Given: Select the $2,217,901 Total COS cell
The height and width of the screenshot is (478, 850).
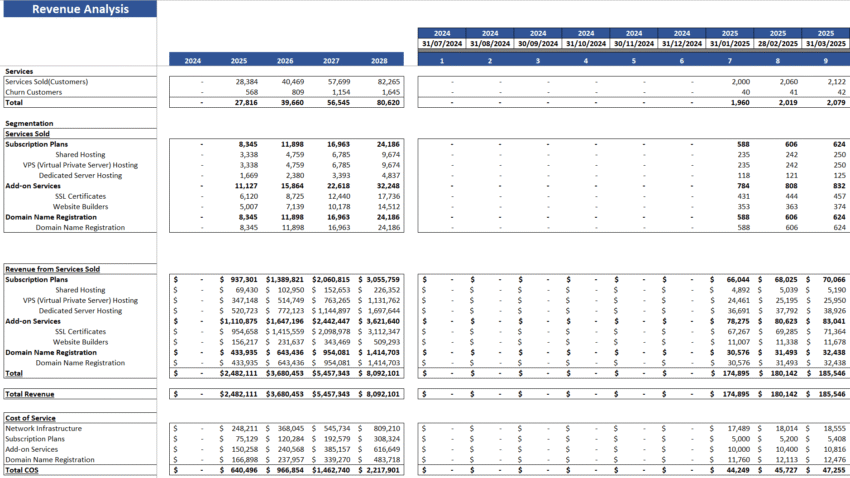Looking at the screenshot, I should click(x=379, y=470).
